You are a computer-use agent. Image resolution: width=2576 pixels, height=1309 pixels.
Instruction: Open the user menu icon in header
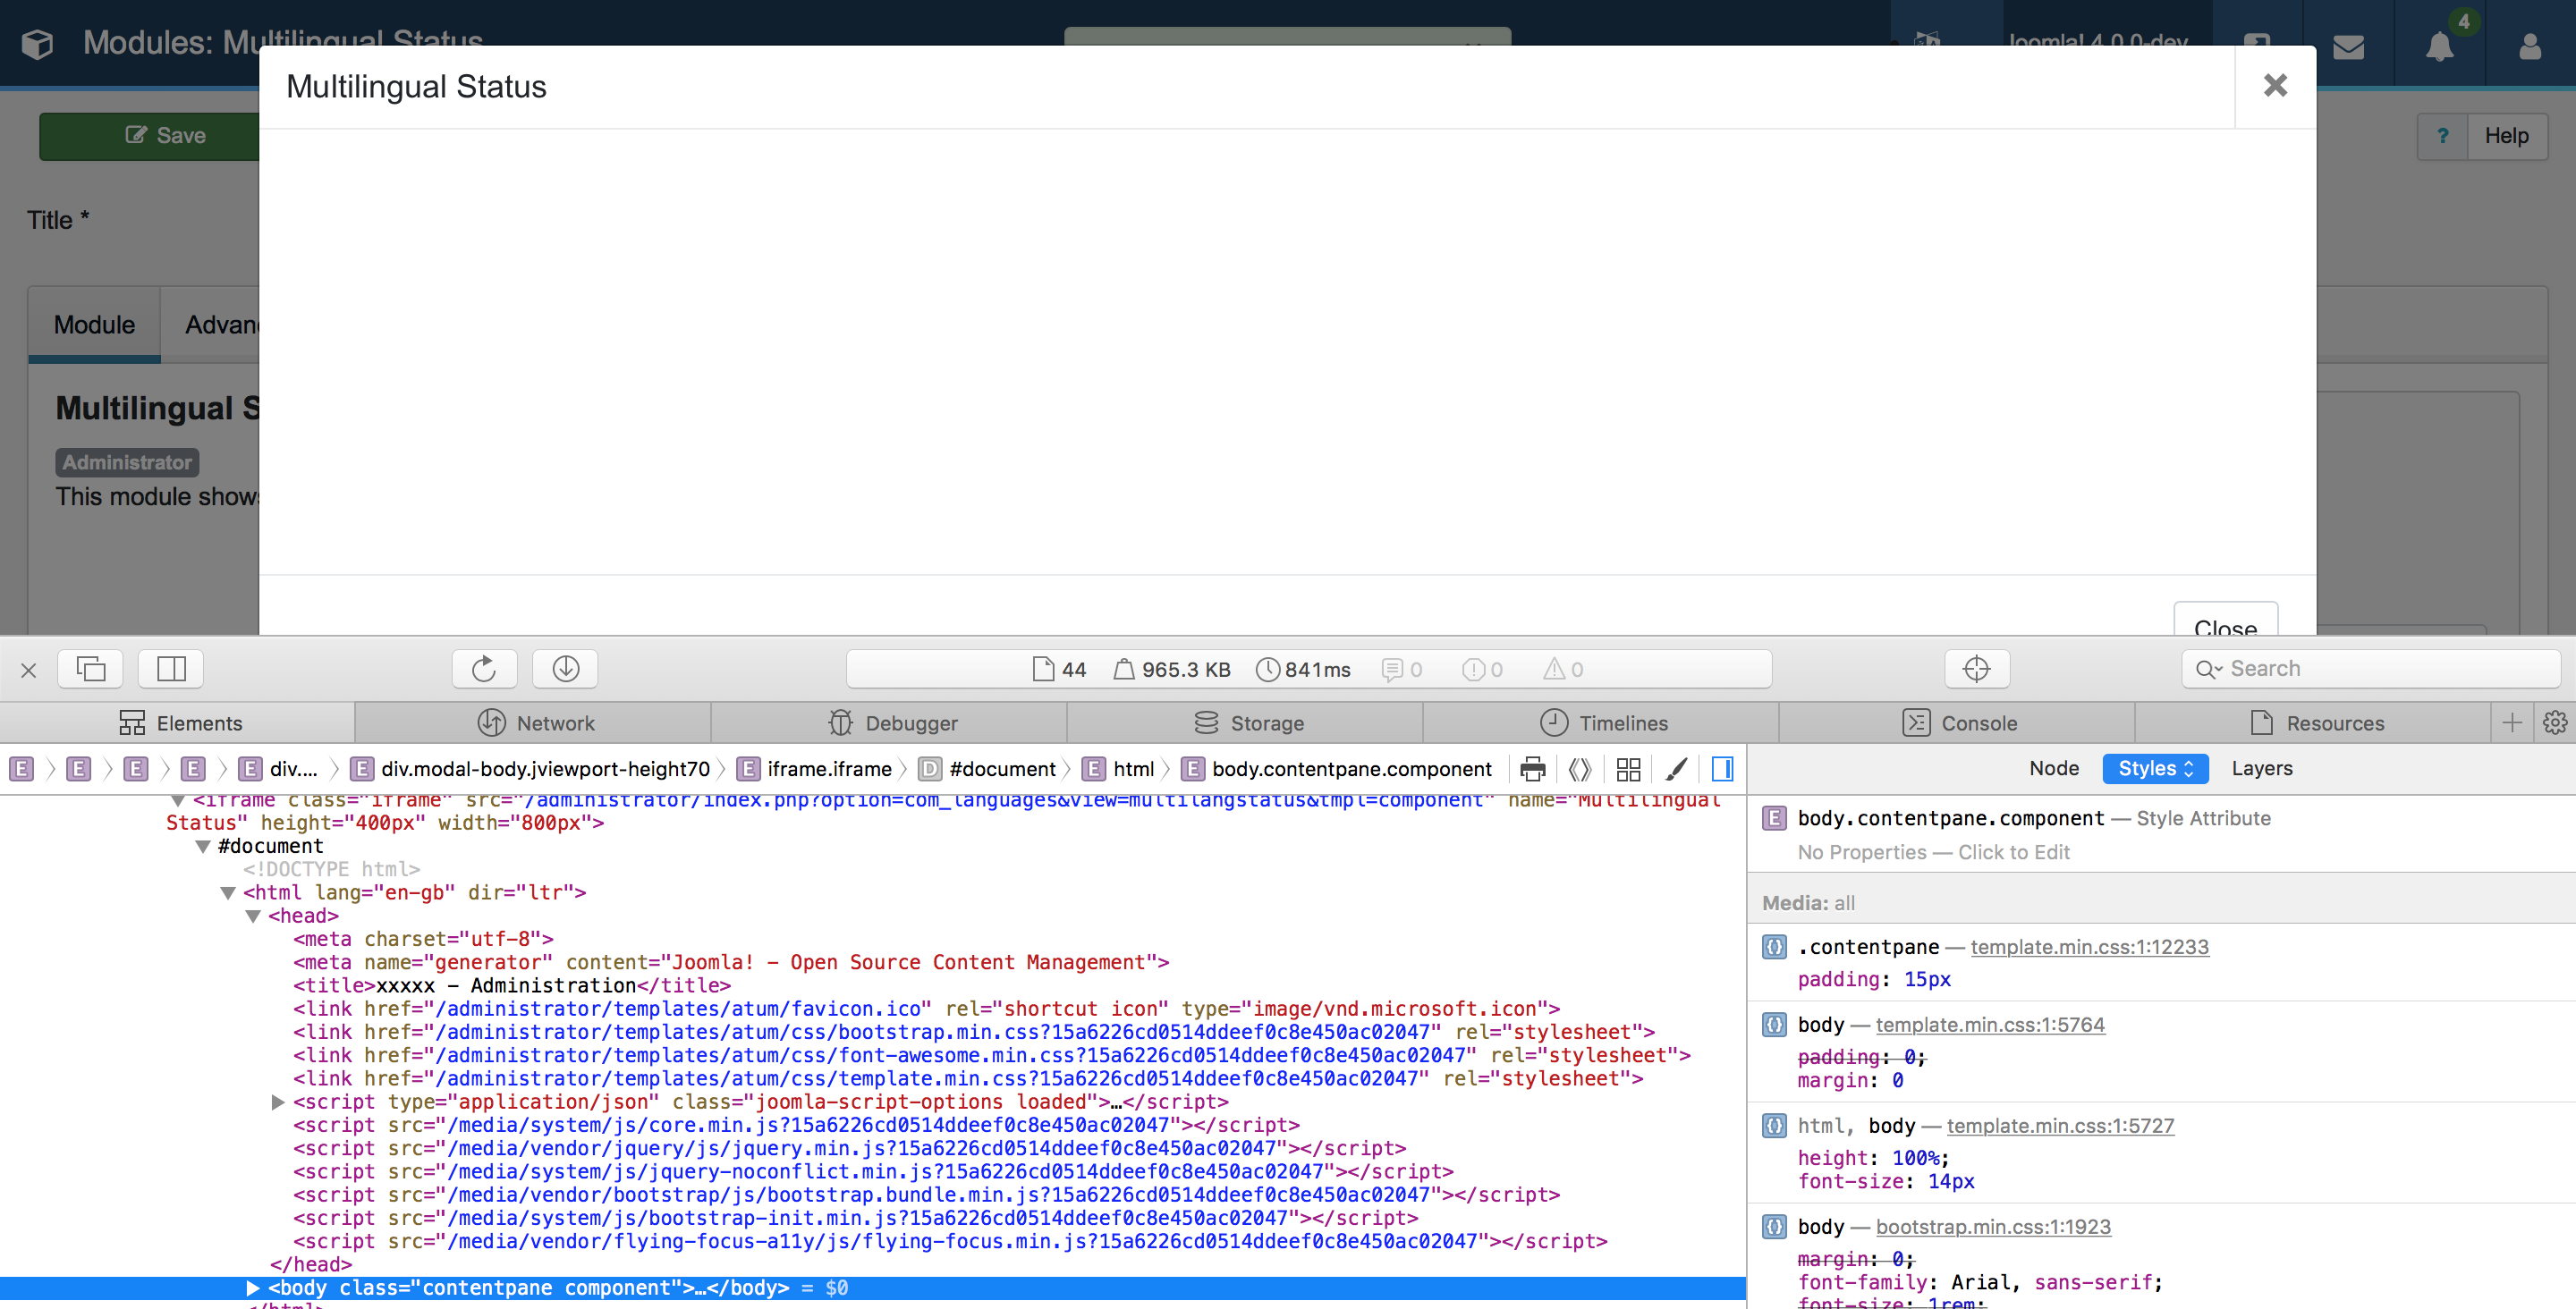tap(2530, 46)
